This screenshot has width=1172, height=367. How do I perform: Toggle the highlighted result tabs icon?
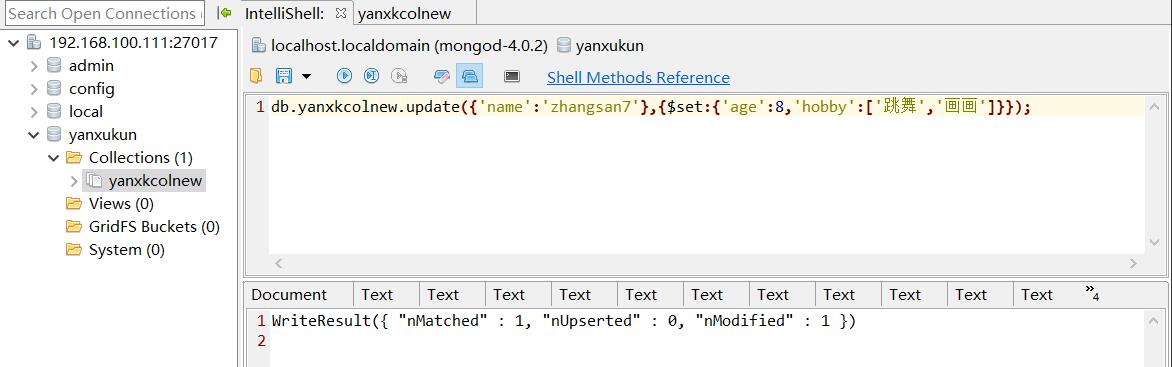469,75
